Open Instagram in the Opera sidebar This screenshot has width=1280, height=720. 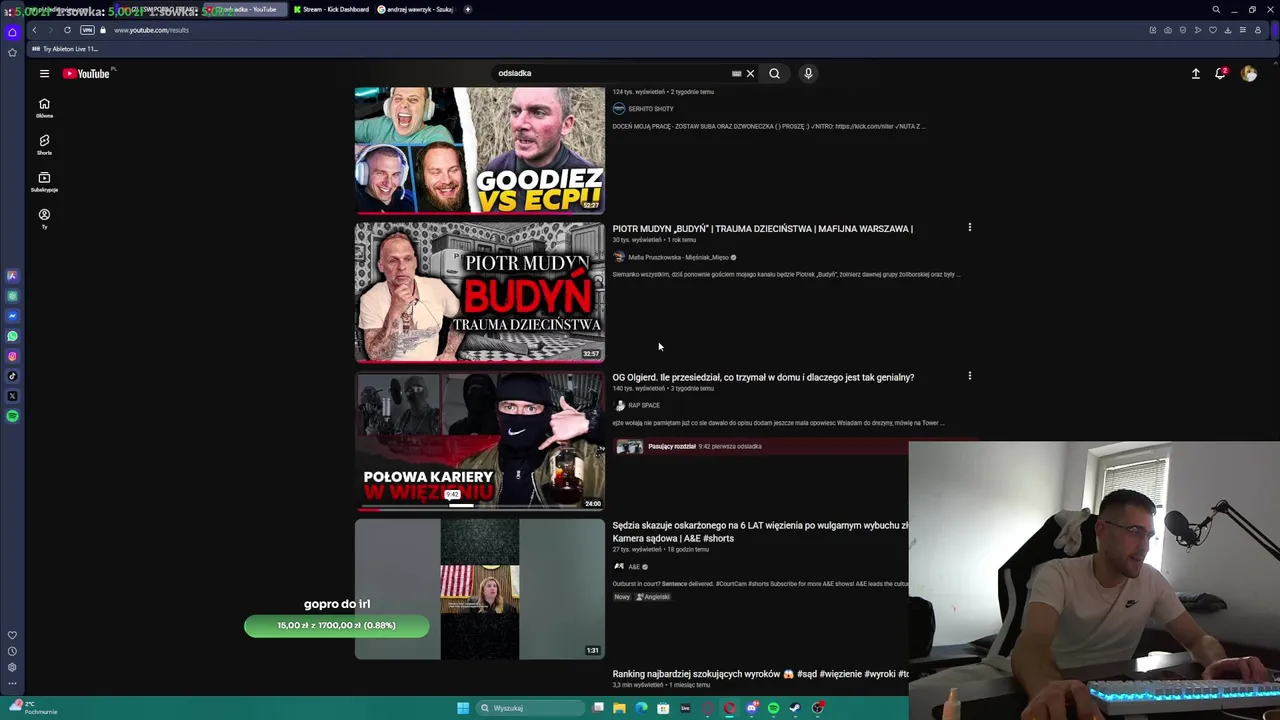pyautogui.click(x=12, y=356)
